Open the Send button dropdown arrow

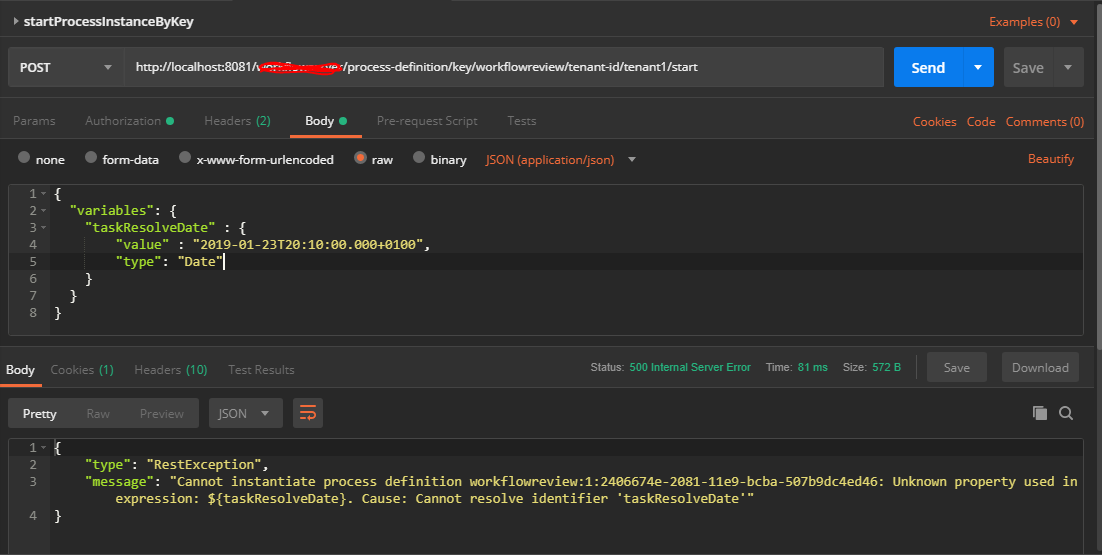tap(978, 67)
